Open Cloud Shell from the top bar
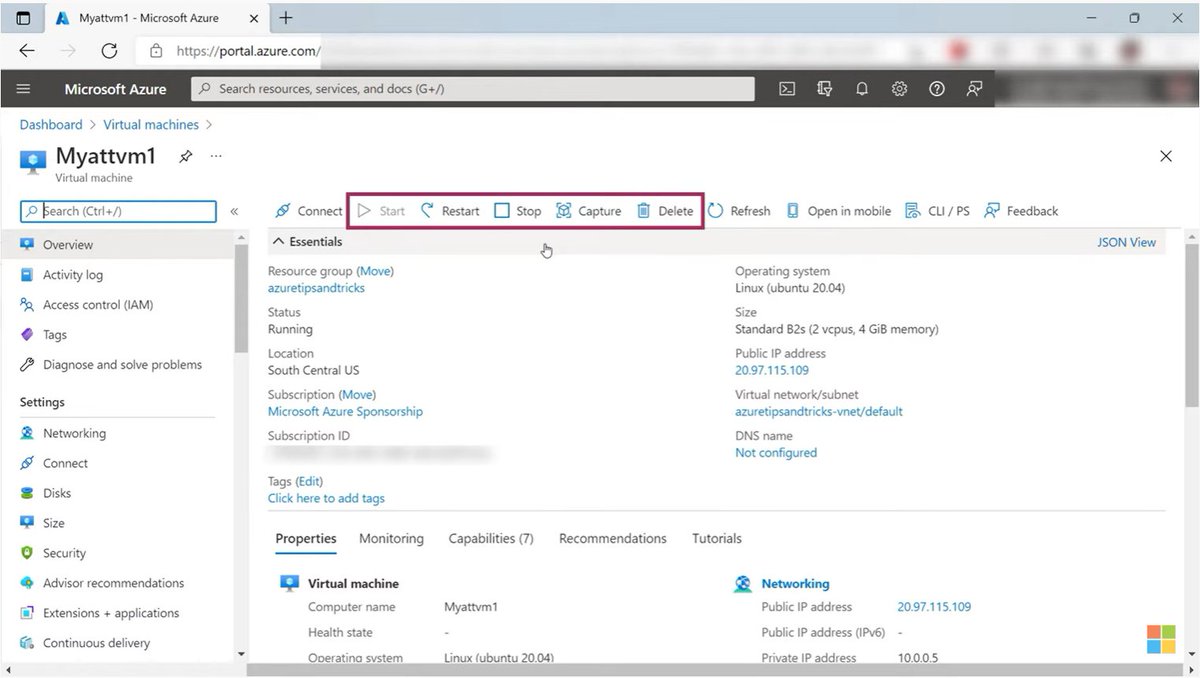The height and width of the screenshot is (678, 1200). click(x=788, y=89)
